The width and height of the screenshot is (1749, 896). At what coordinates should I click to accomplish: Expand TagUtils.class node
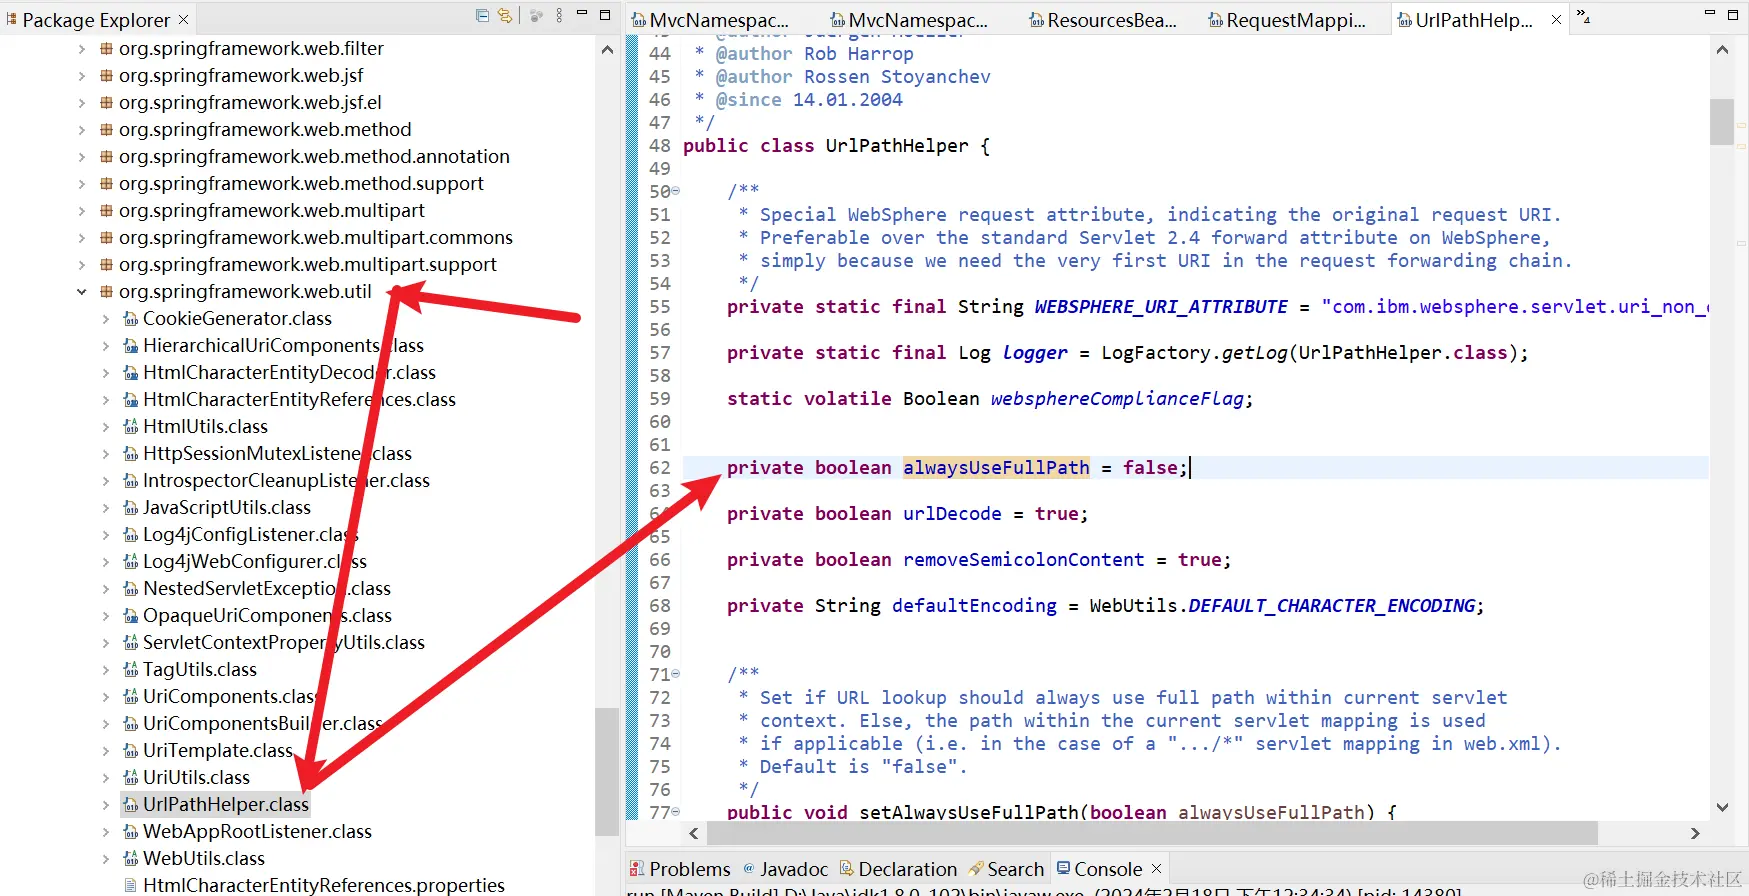pyautogui.click(x=106, y=670)
